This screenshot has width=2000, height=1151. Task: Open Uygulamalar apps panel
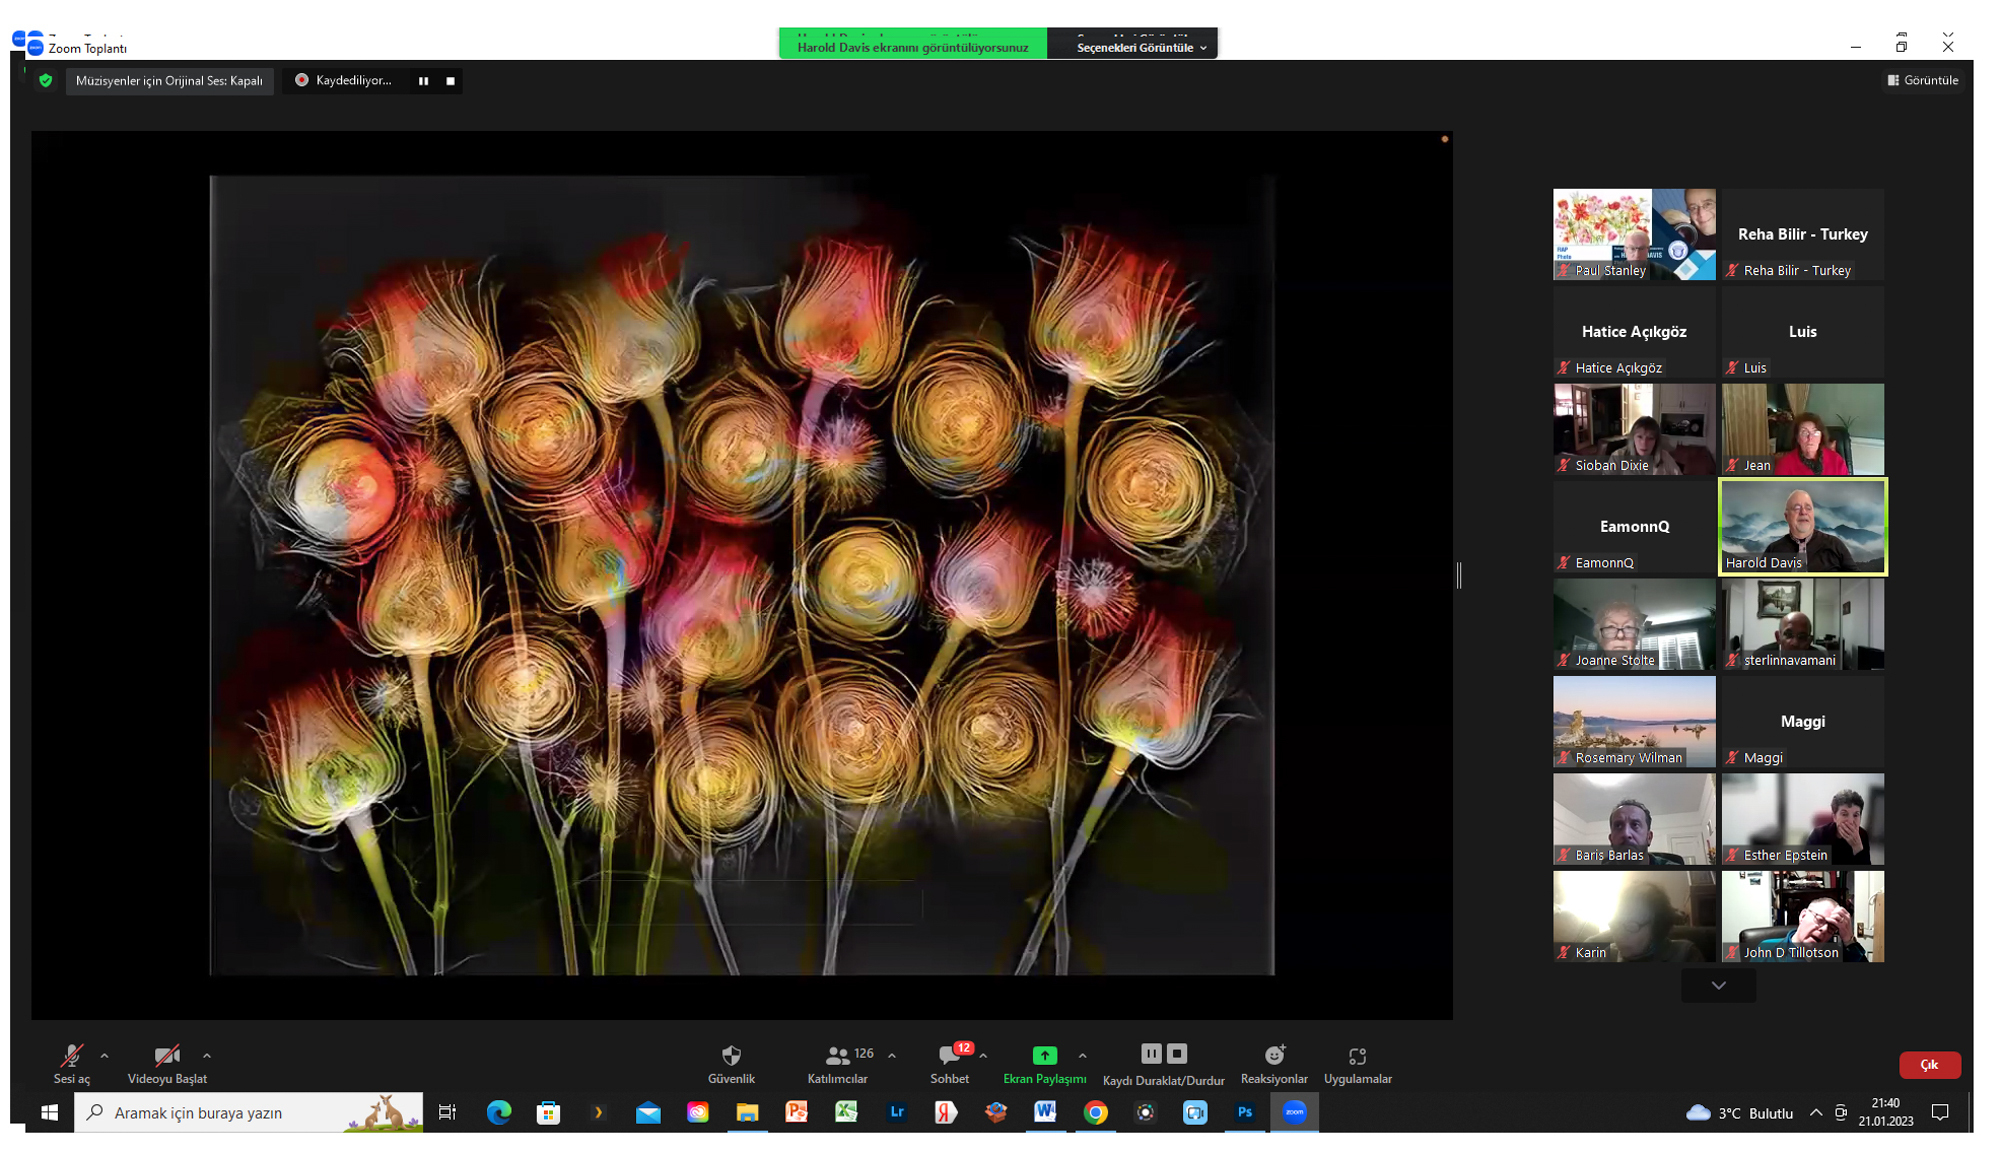click(x=1358, y=1064)
